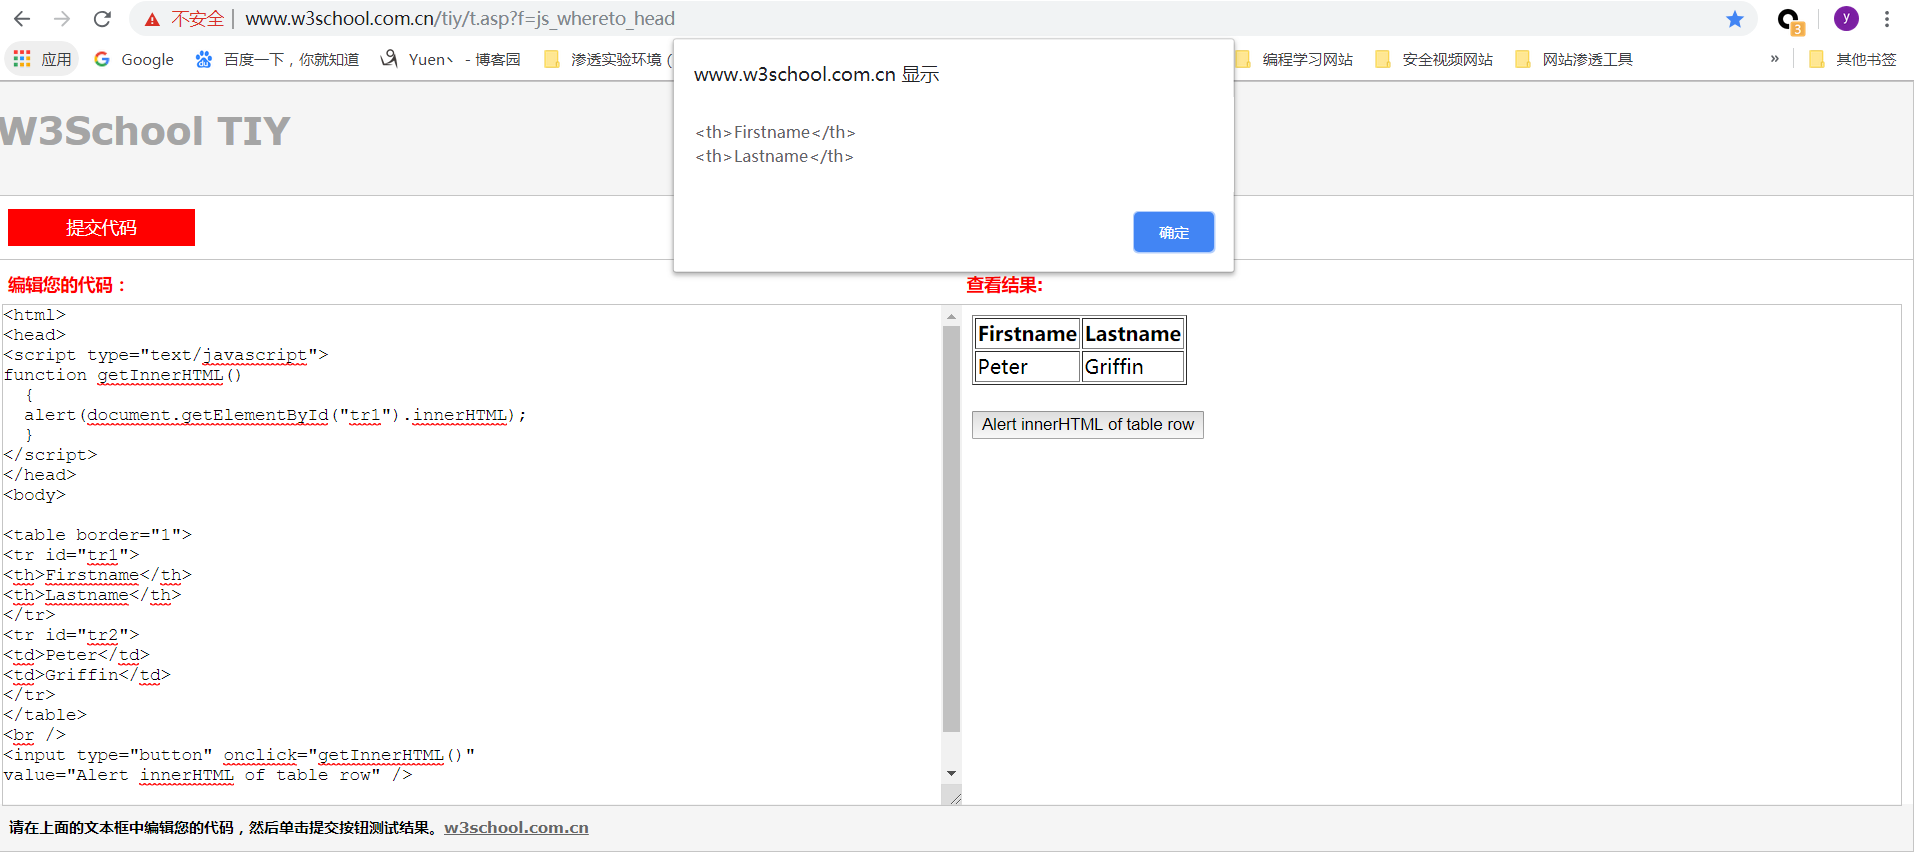Click the W3School TIY page heading
The height and width of the screenshot is (853, 1914).
coord(145,131)
